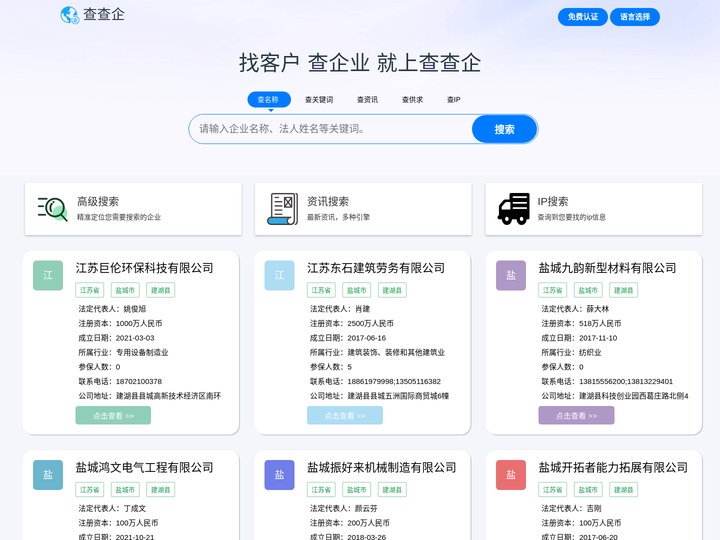Click founding date 2017-11-10
The image size is (720, 540).
(x=598, y=338)
